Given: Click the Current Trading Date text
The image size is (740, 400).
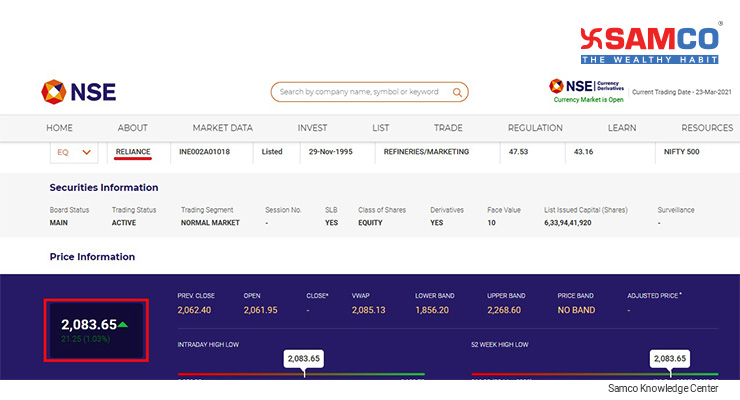Looking at the screenshot, I should (681, 92).
